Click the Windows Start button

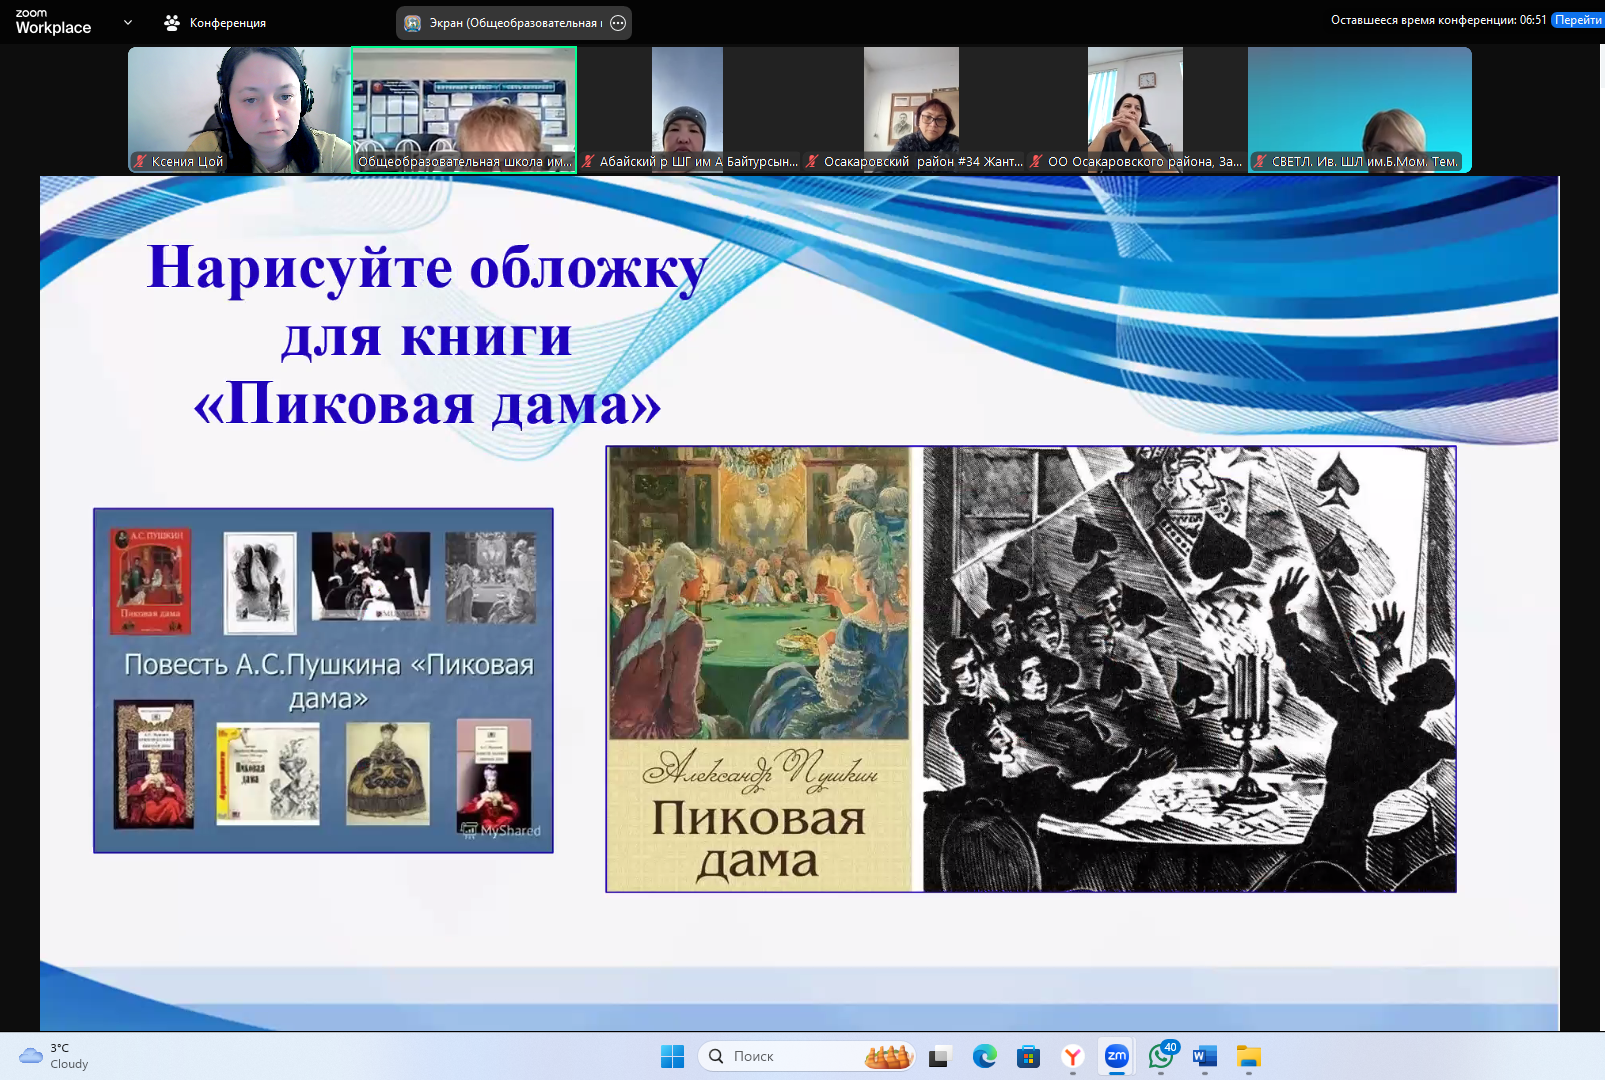coord(671,1056)
